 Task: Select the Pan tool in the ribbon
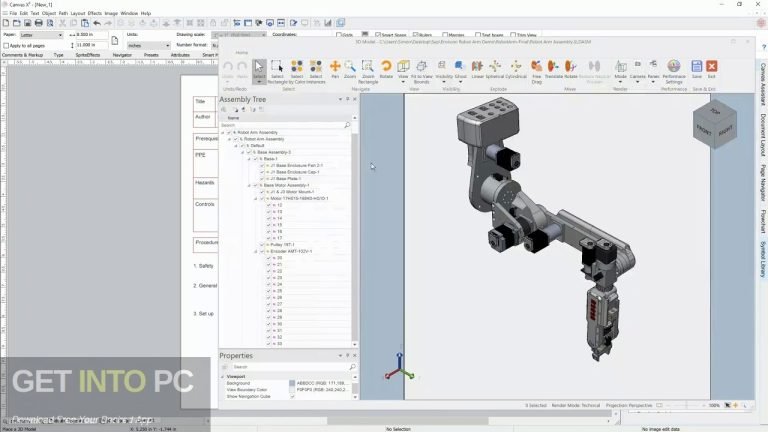coord(335,68)
